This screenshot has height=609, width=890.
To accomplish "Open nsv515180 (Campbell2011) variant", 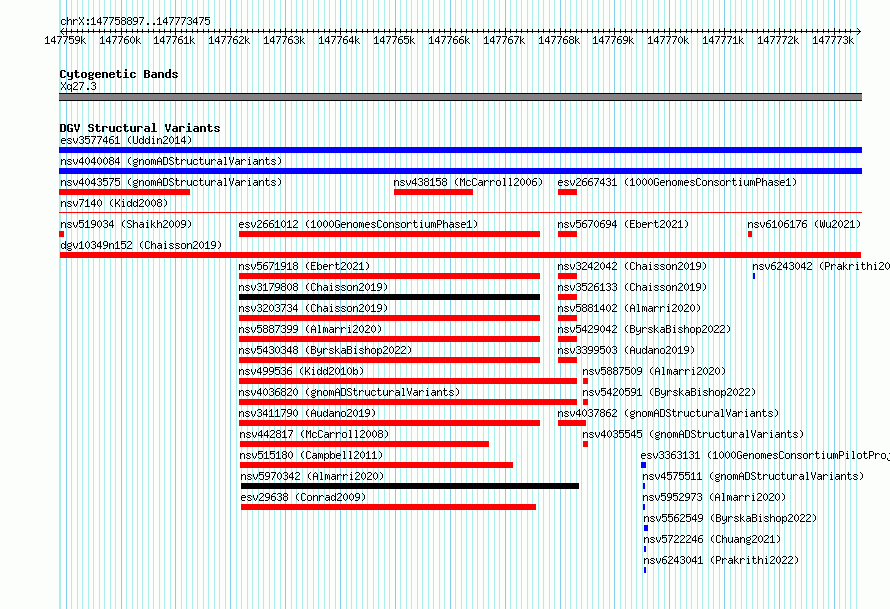I will point(311,455).
